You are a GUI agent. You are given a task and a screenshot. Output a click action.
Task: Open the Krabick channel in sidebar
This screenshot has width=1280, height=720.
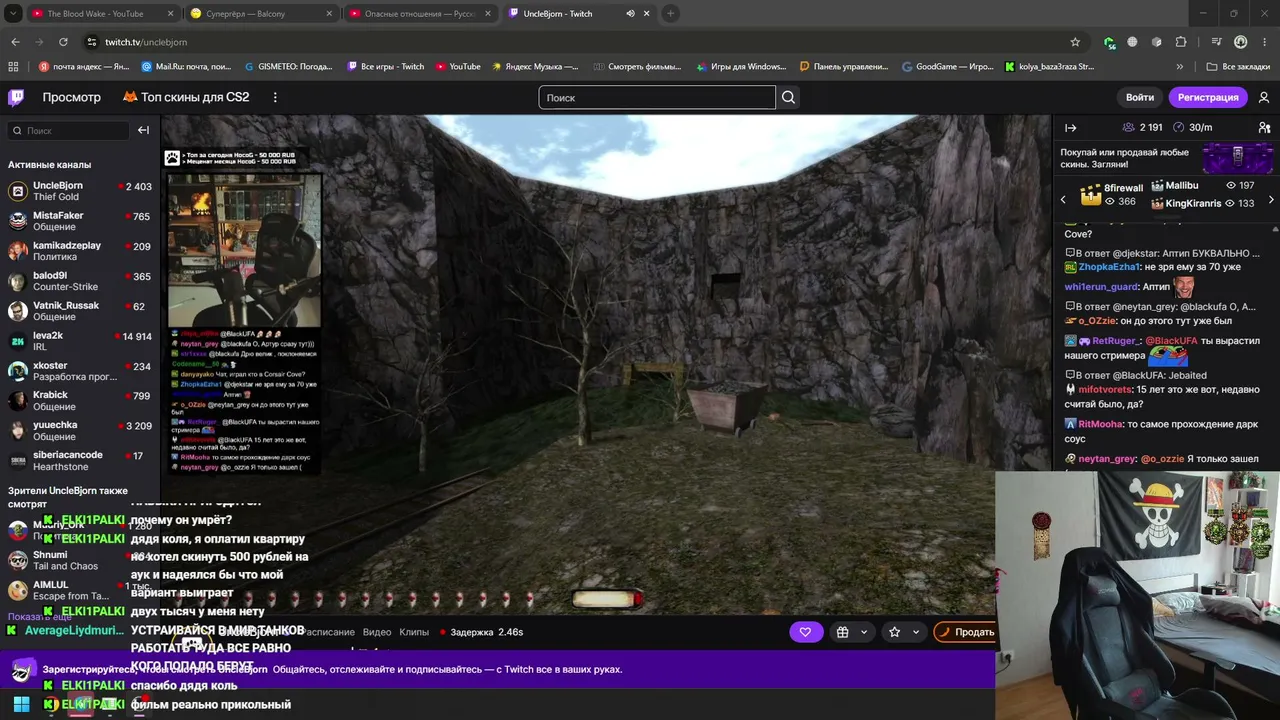pyautogui.click(x=80, y=401)
